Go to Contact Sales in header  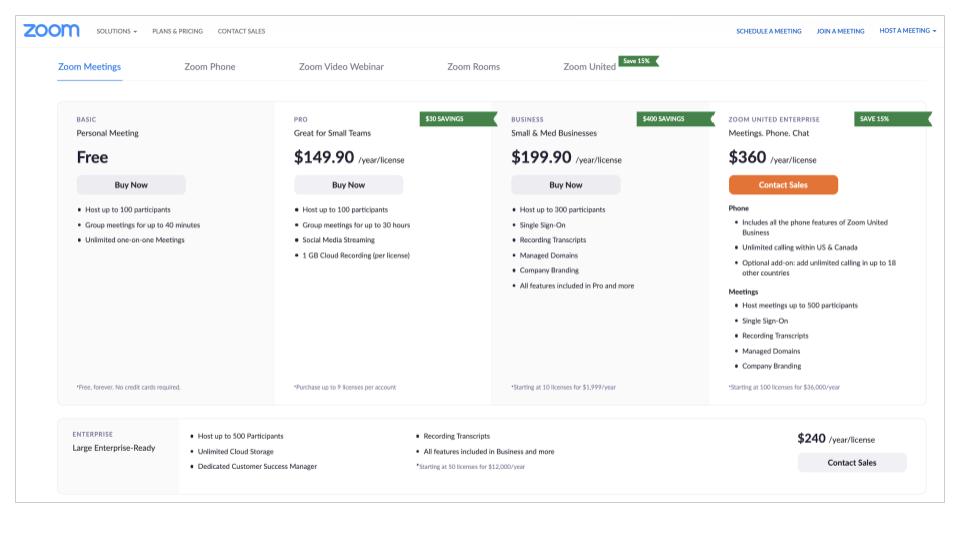(241, 31)
